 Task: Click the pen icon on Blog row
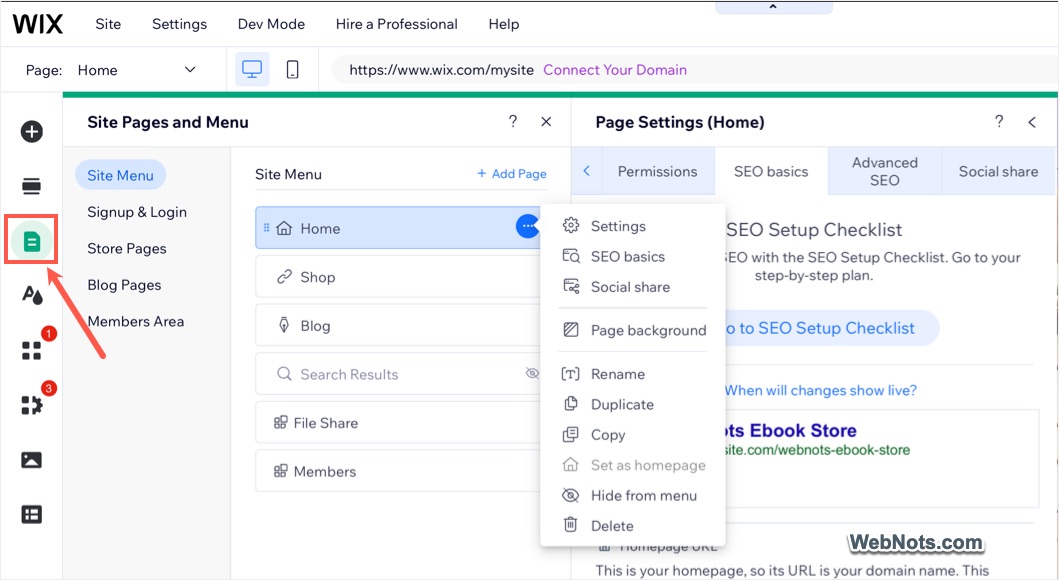click(284, 325)
